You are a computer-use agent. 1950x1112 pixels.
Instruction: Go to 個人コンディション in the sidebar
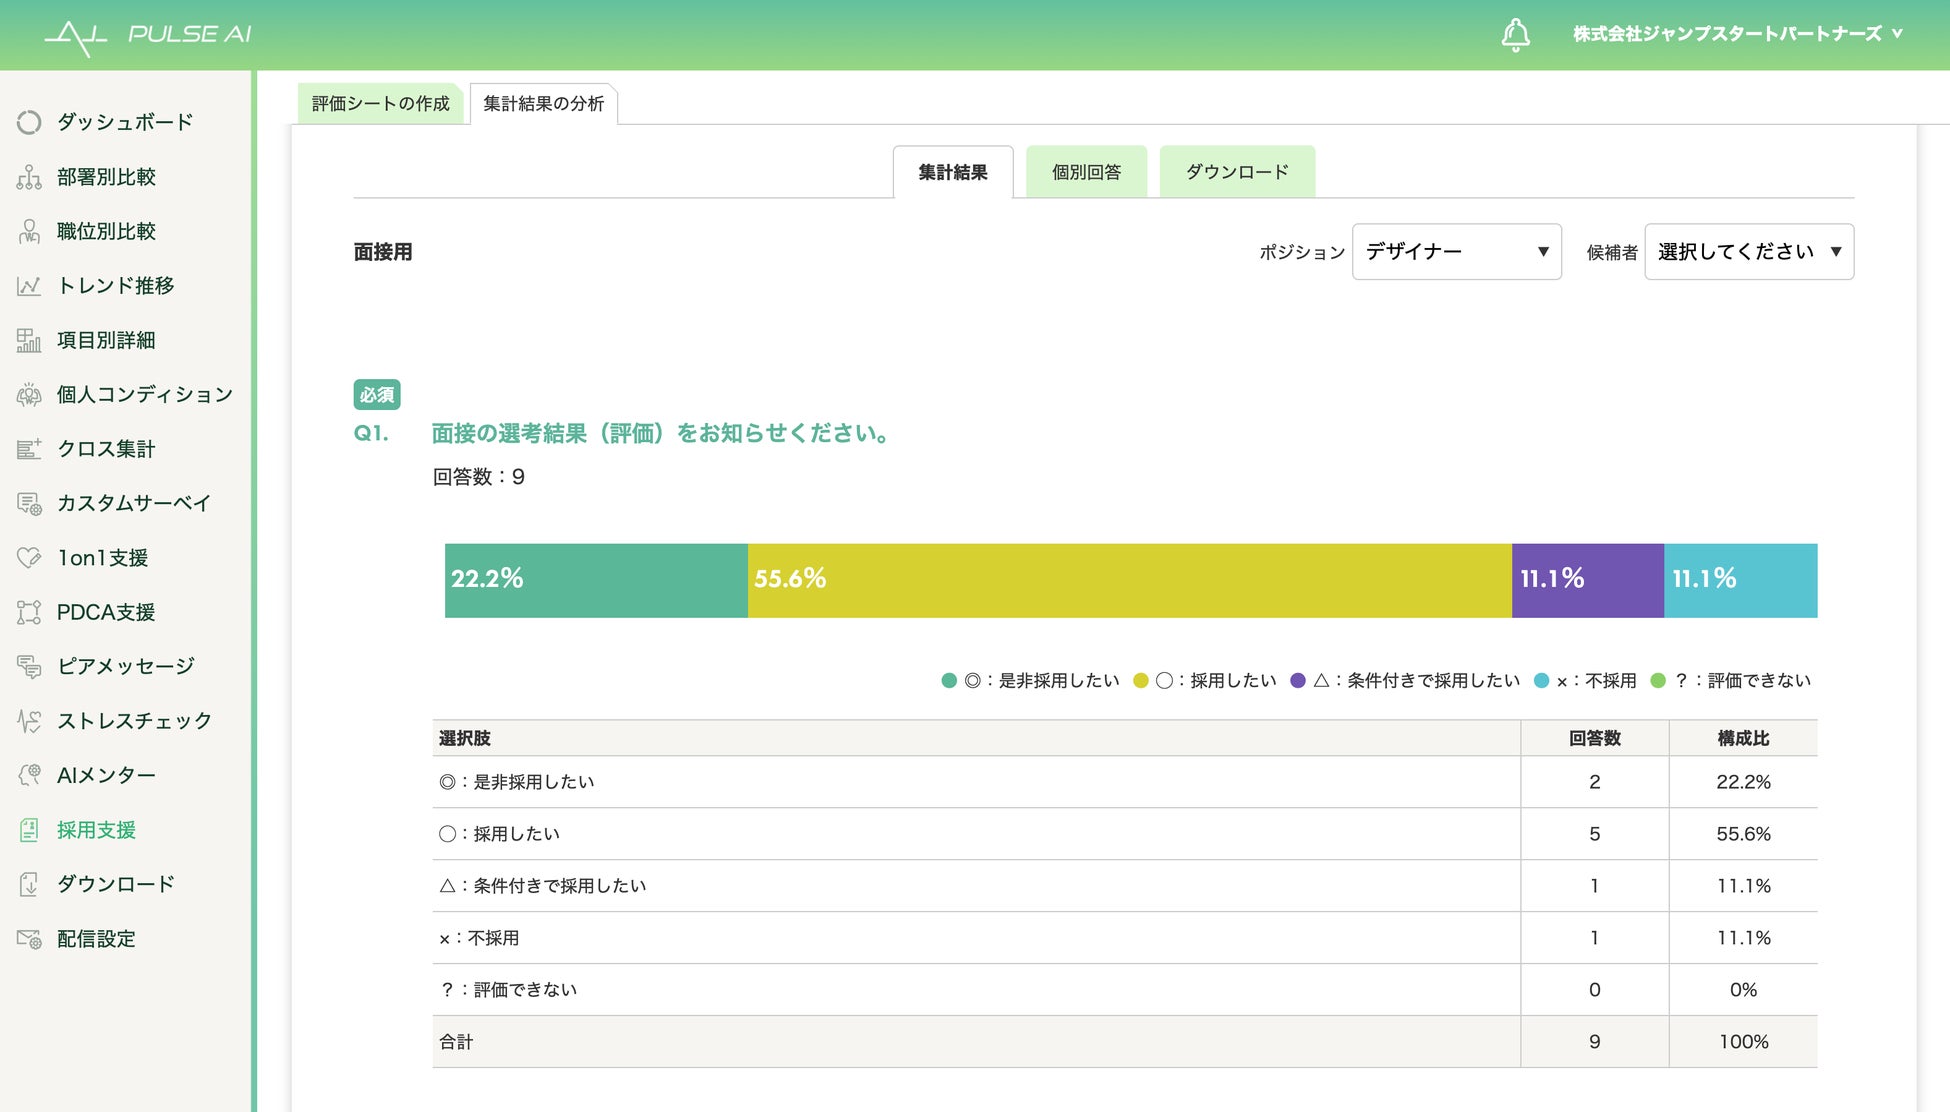[144, 395]
